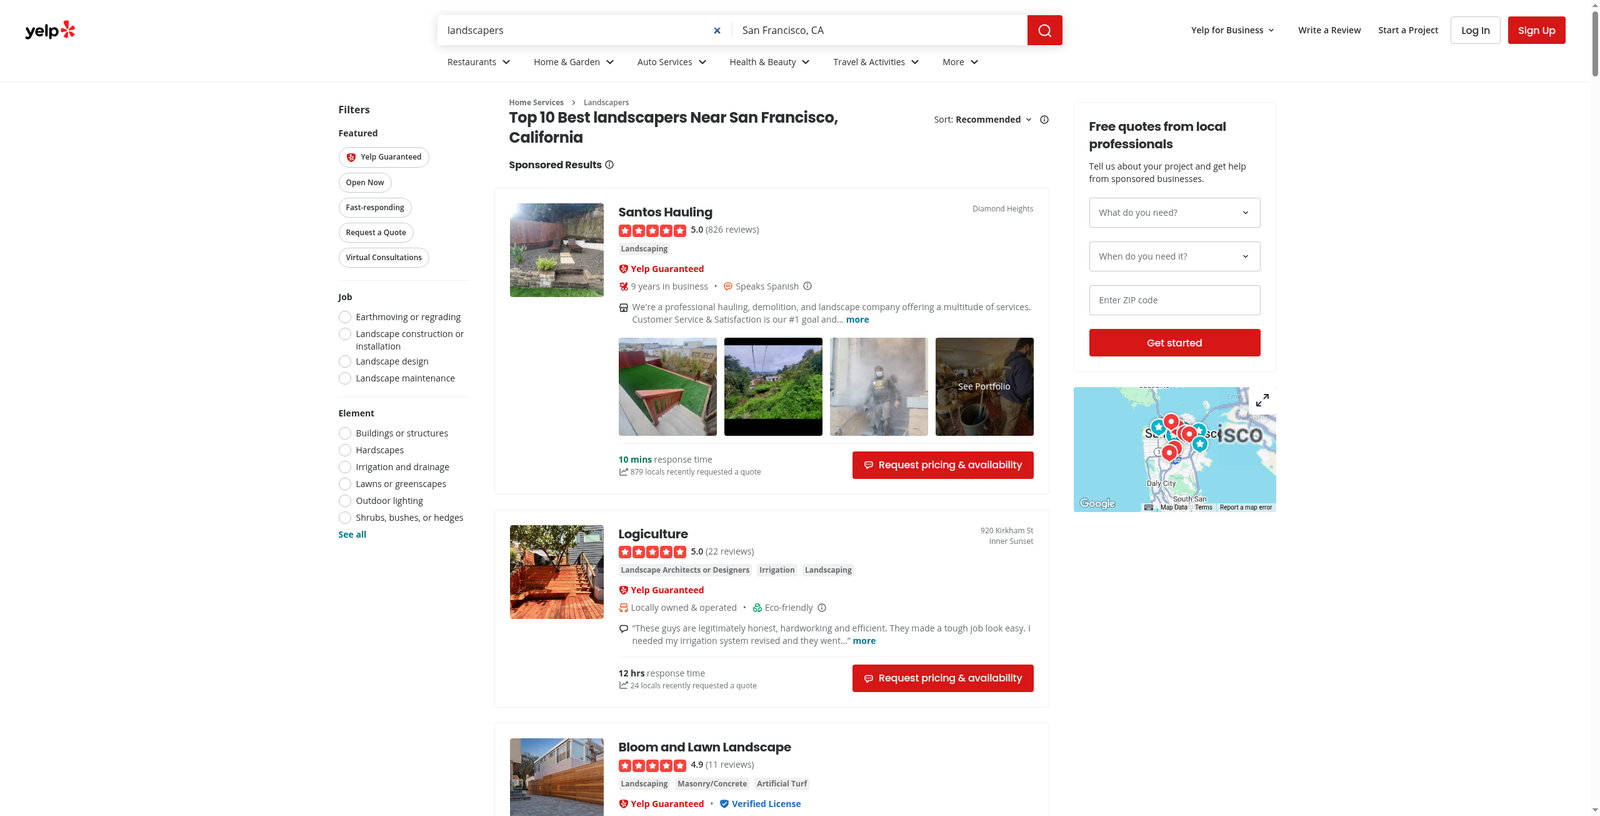Go to Home Services breadcrumb

[536, 102]
